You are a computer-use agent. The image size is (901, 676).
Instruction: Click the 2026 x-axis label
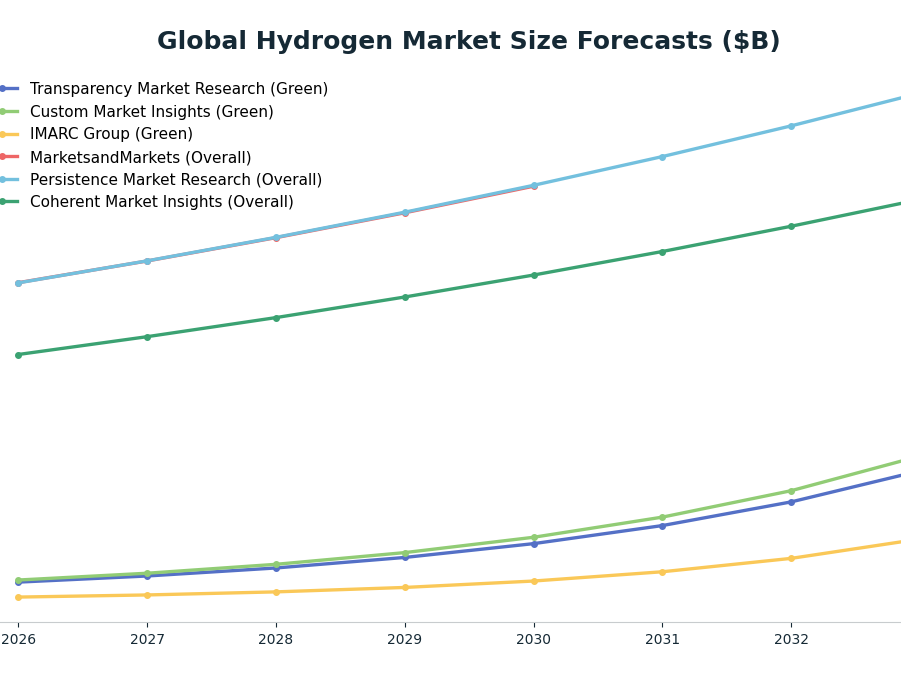(18, 639)
